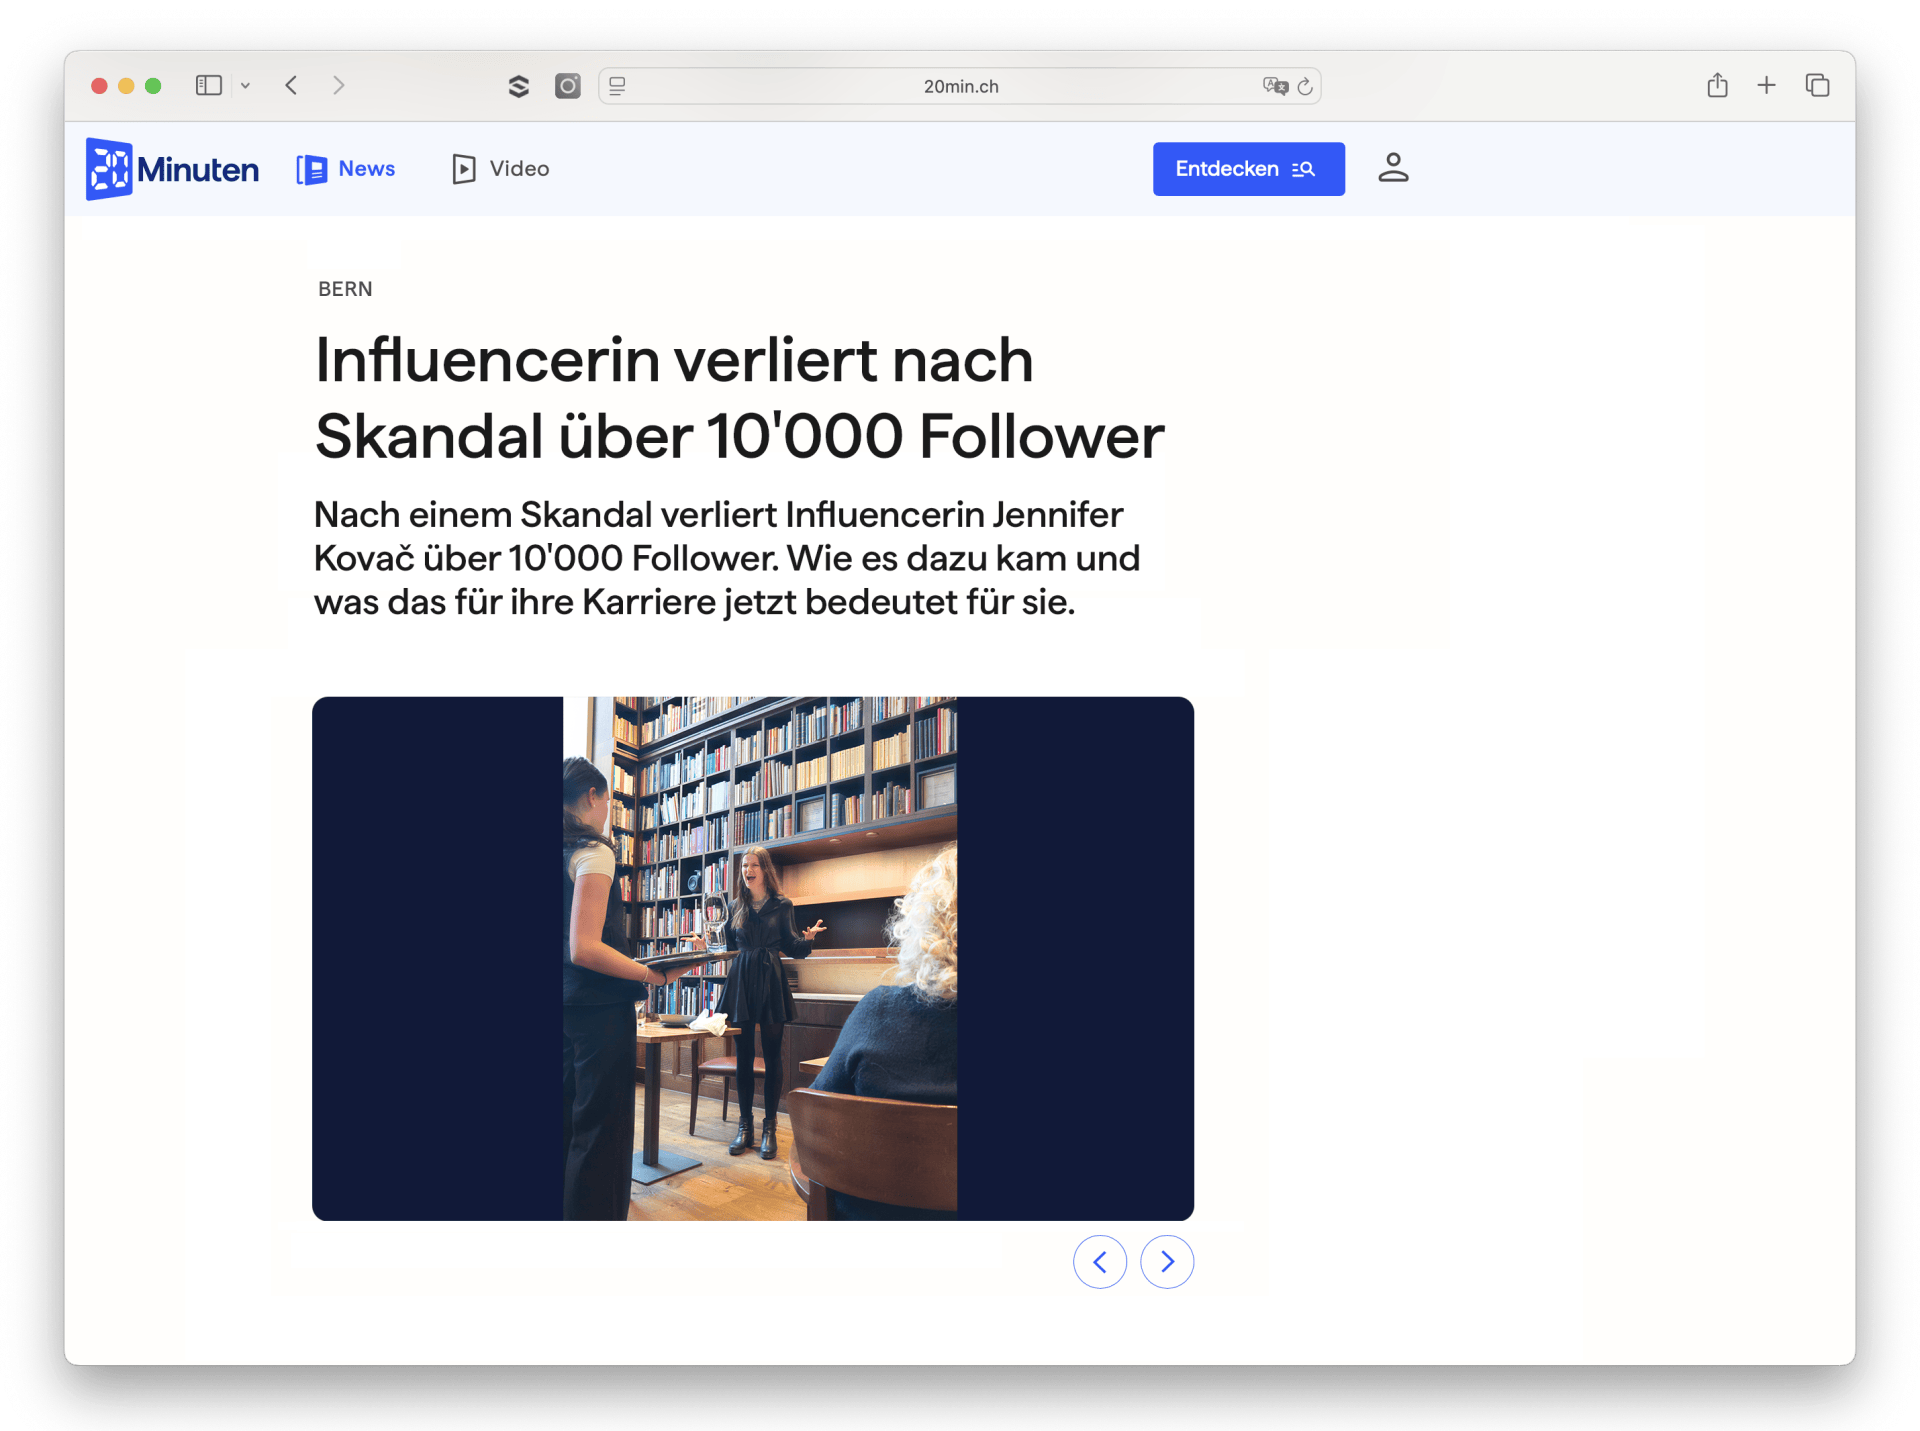
Task: Switch to the News section
Action: (x=345, y=169)
